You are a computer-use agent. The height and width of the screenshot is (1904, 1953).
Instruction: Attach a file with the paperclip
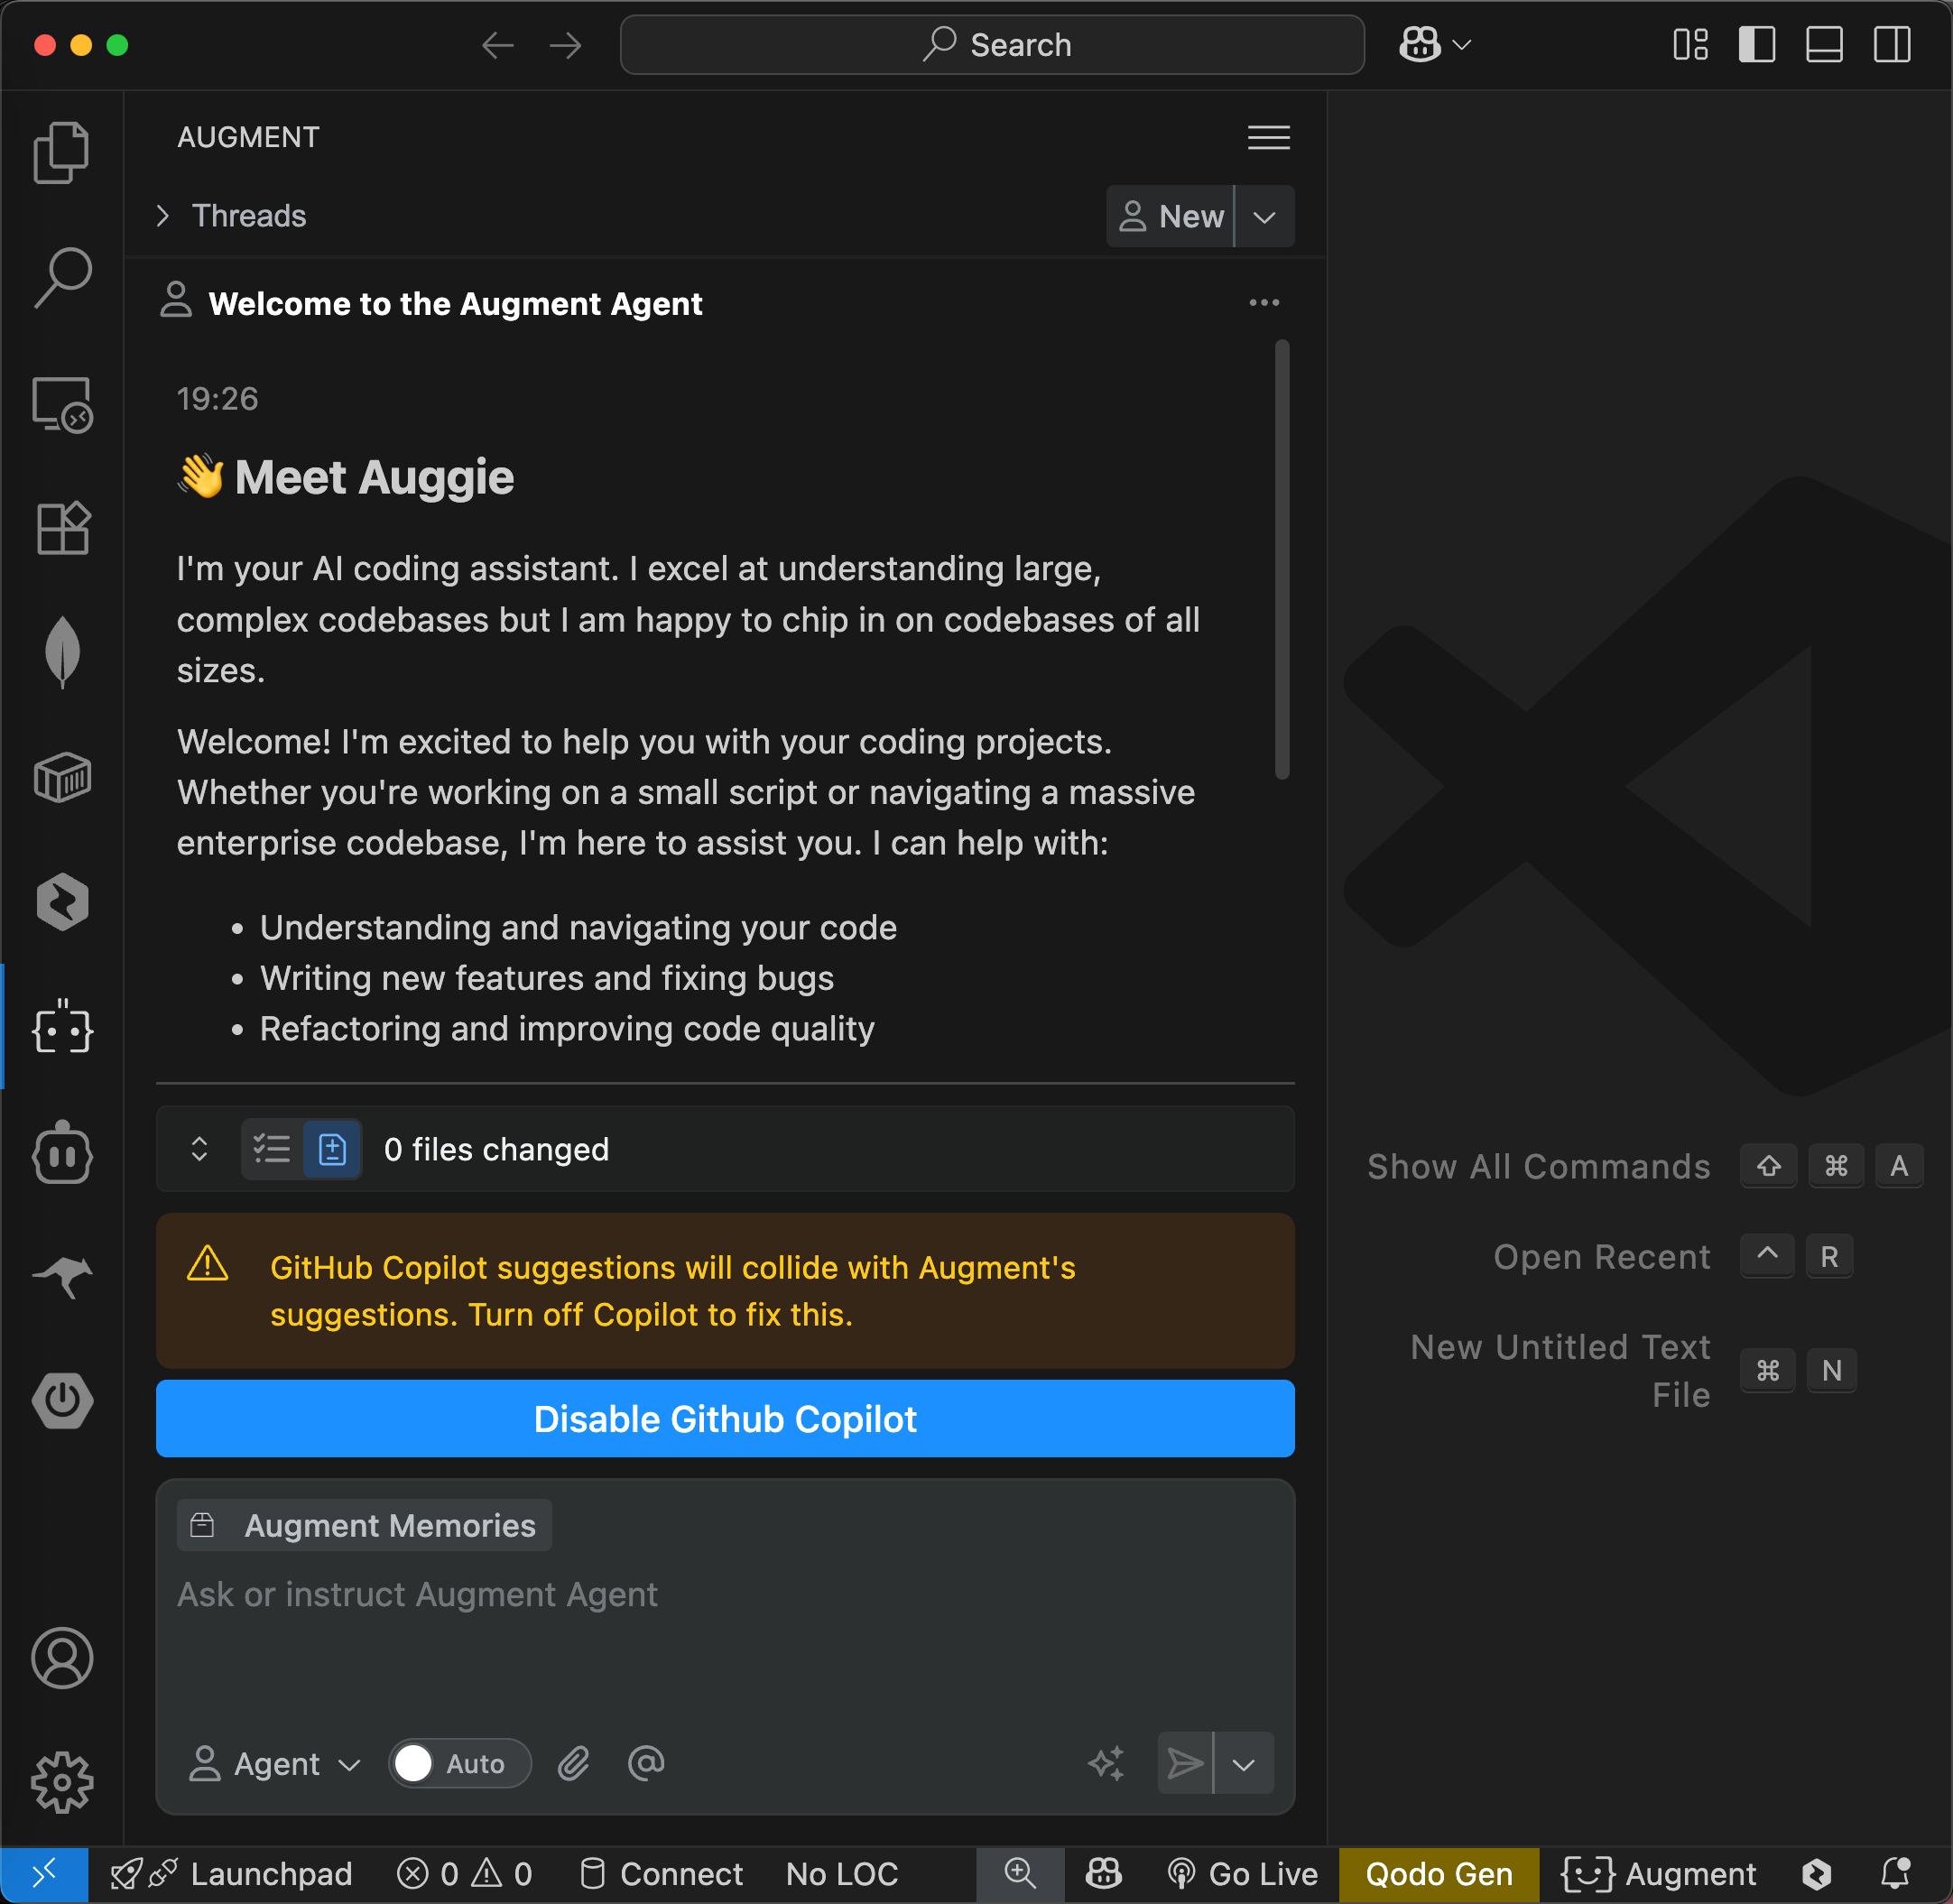tap(573, 1764)
